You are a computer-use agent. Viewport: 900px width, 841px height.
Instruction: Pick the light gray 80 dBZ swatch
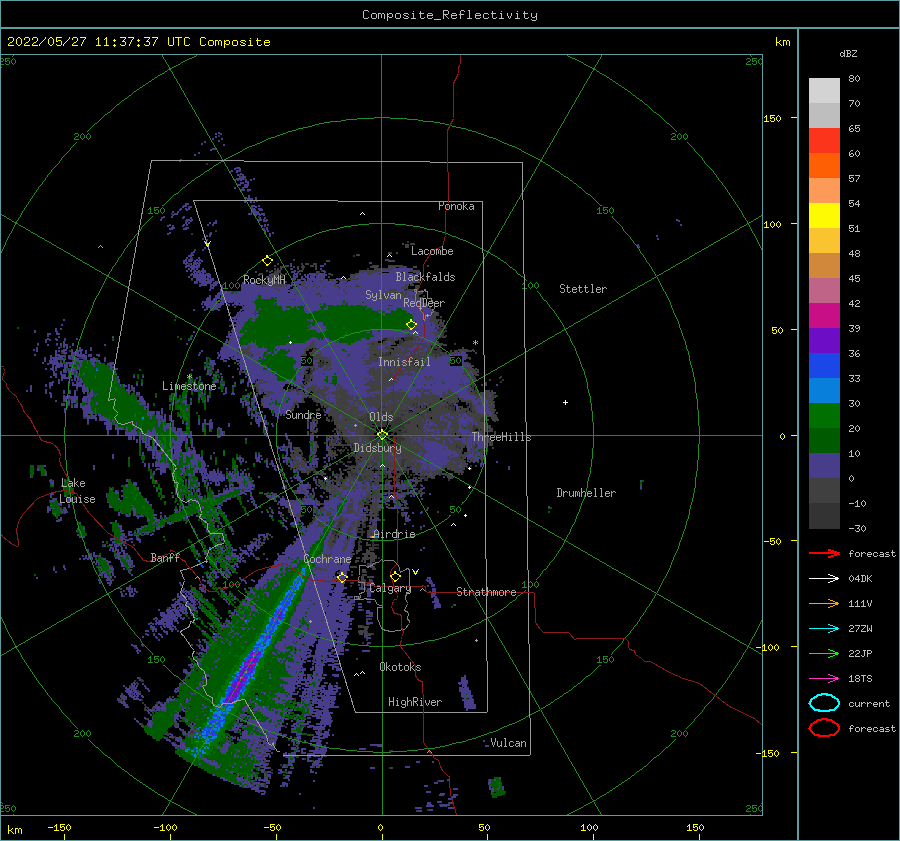824,91
